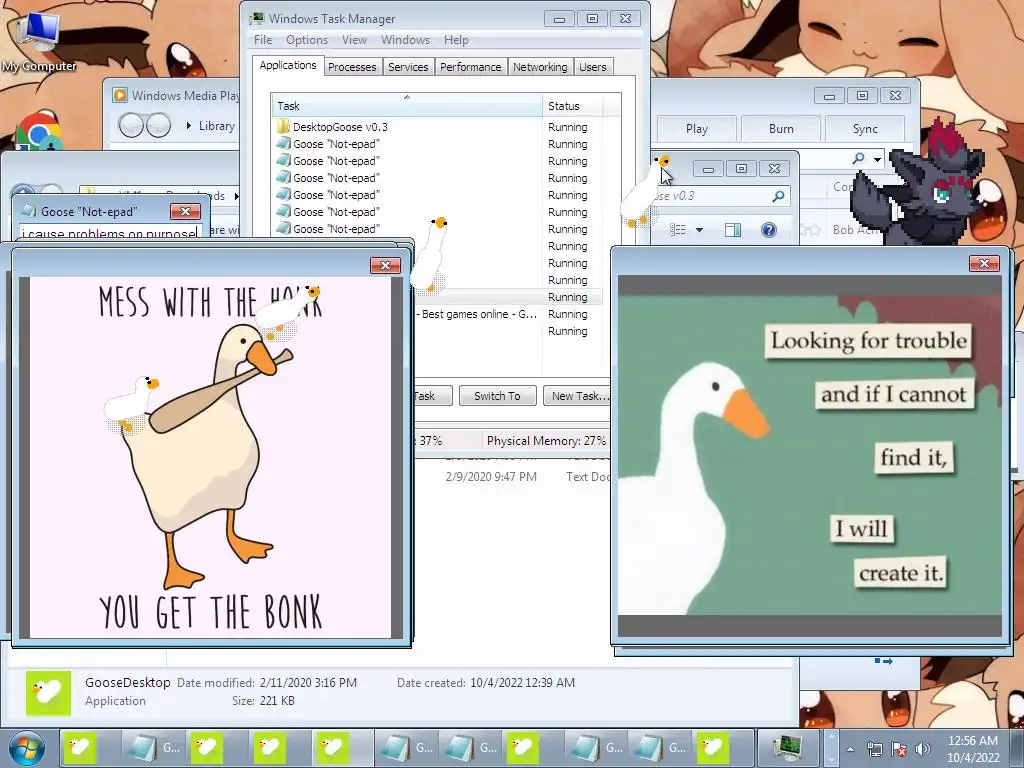
Task: Click the network tray icon
Action: [874, 749]
